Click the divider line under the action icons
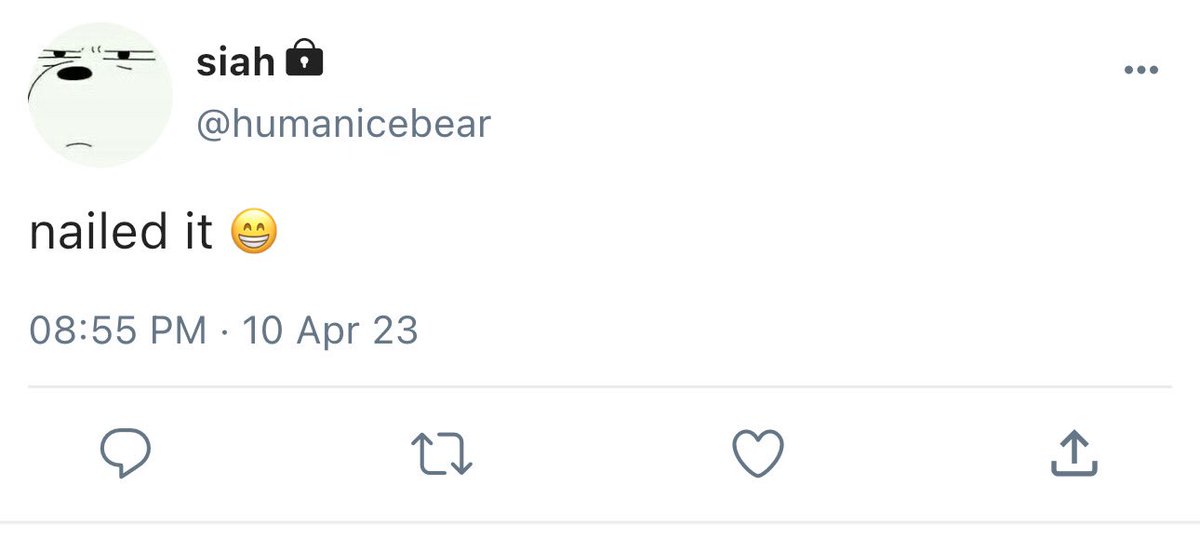Screen dimensions: 1200x539 (x=600, y=521)
